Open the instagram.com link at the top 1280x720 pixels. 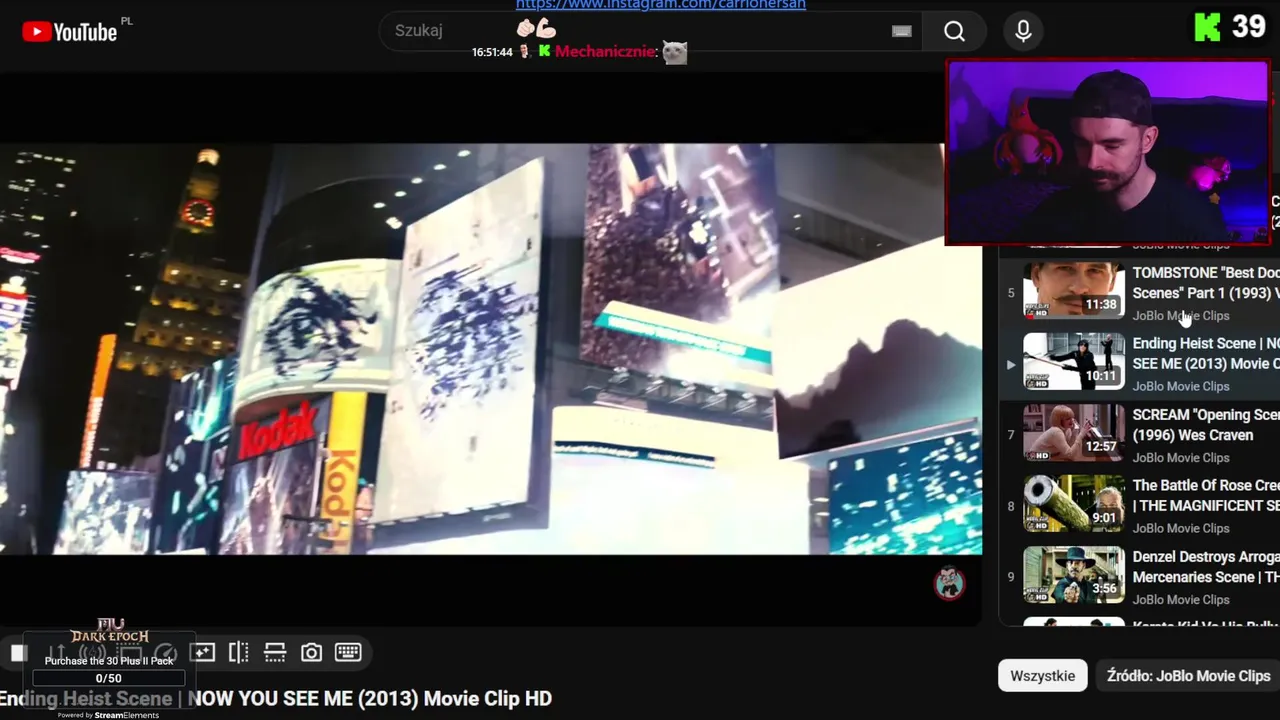[x=661, y=5]
